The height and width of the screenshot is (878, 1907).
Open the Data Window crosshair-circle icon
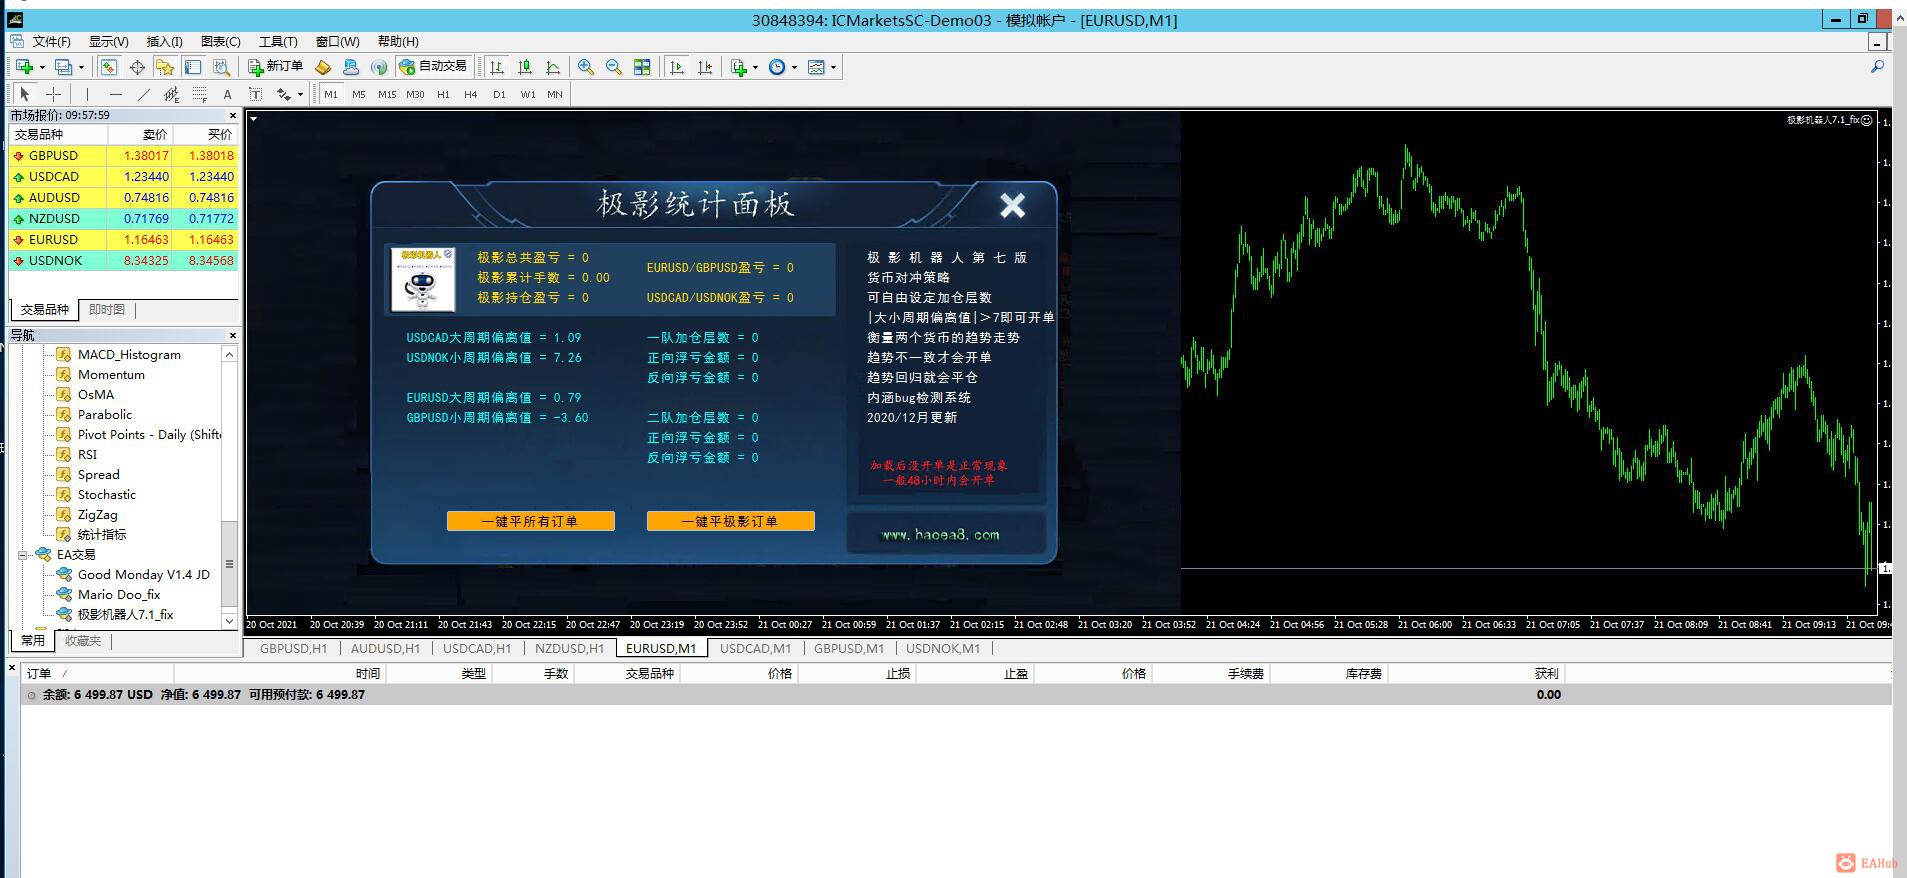137,67
